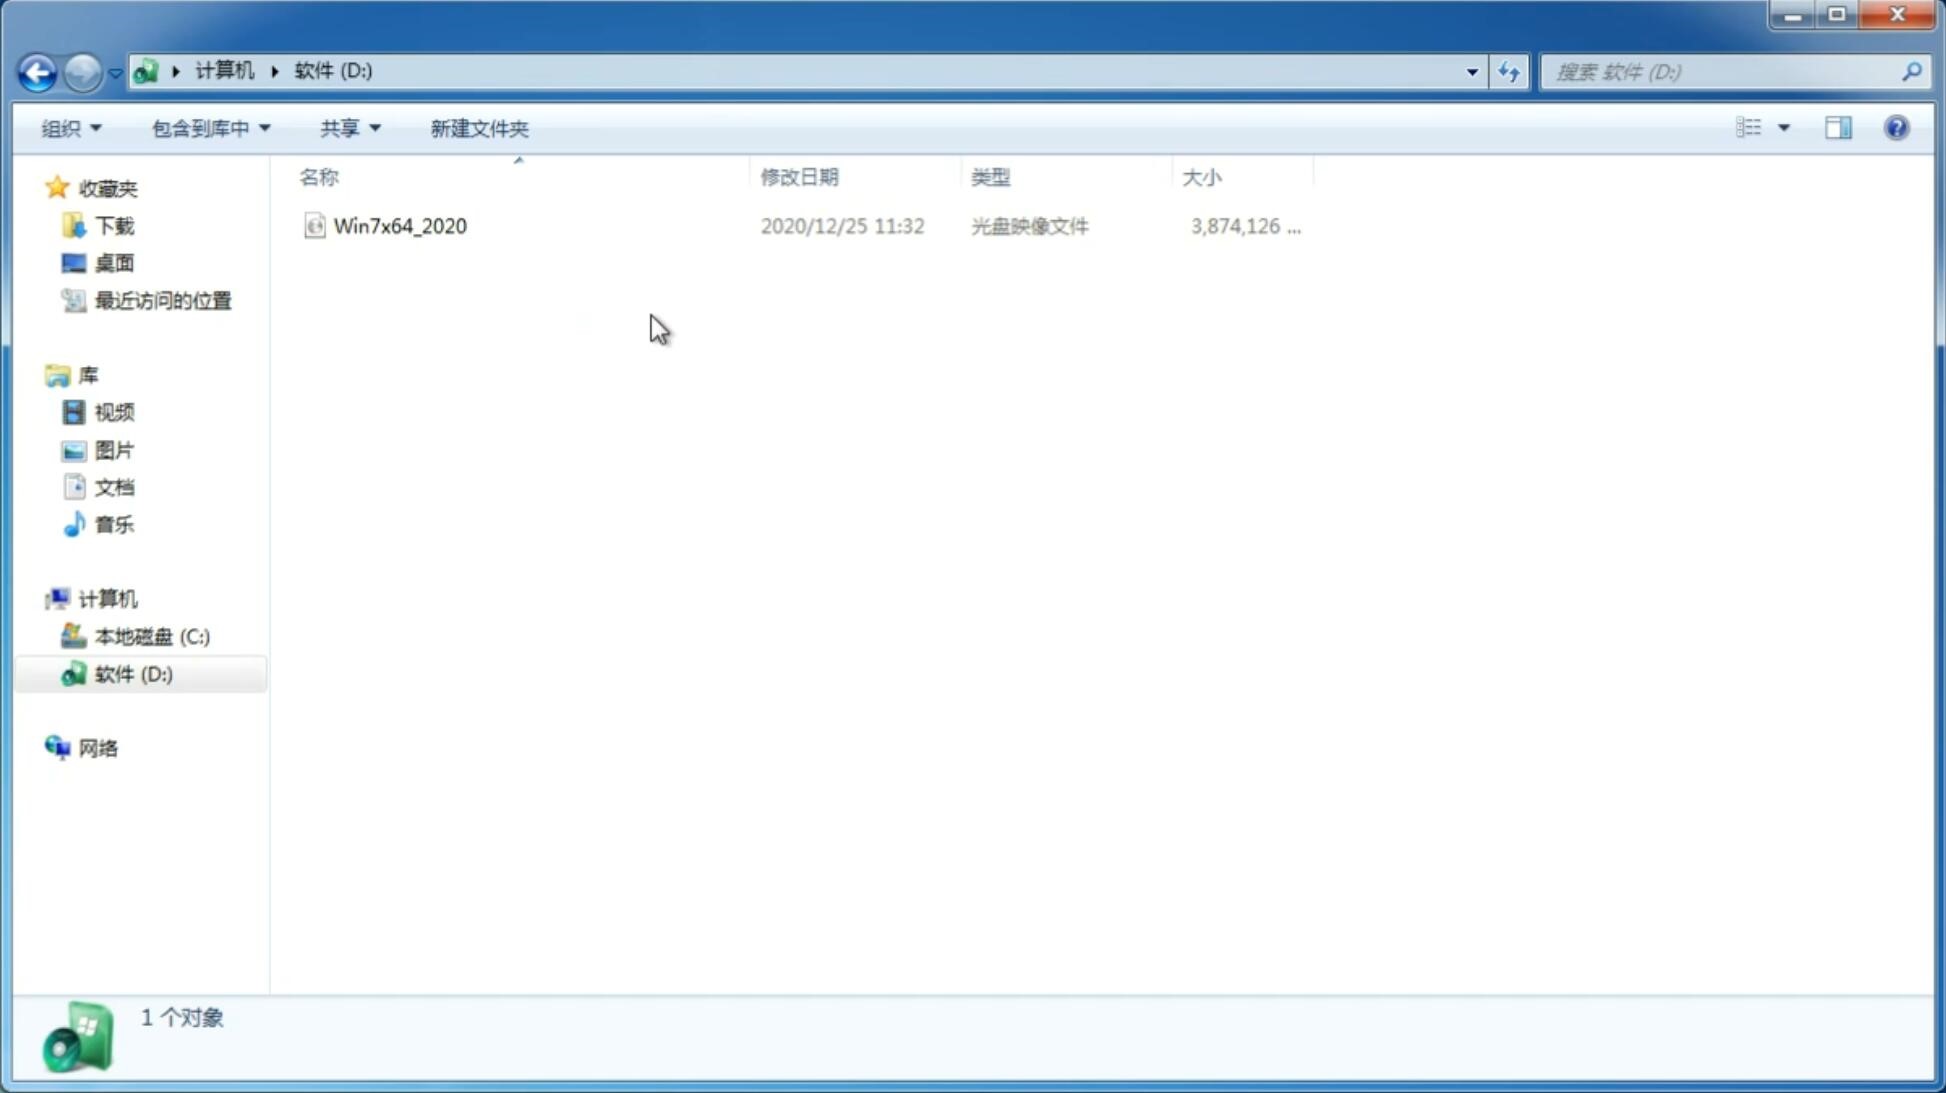The image size is (1946, 1093).
Task: Open the Win7x64_2020 disc image file
Action: [400, 224]
